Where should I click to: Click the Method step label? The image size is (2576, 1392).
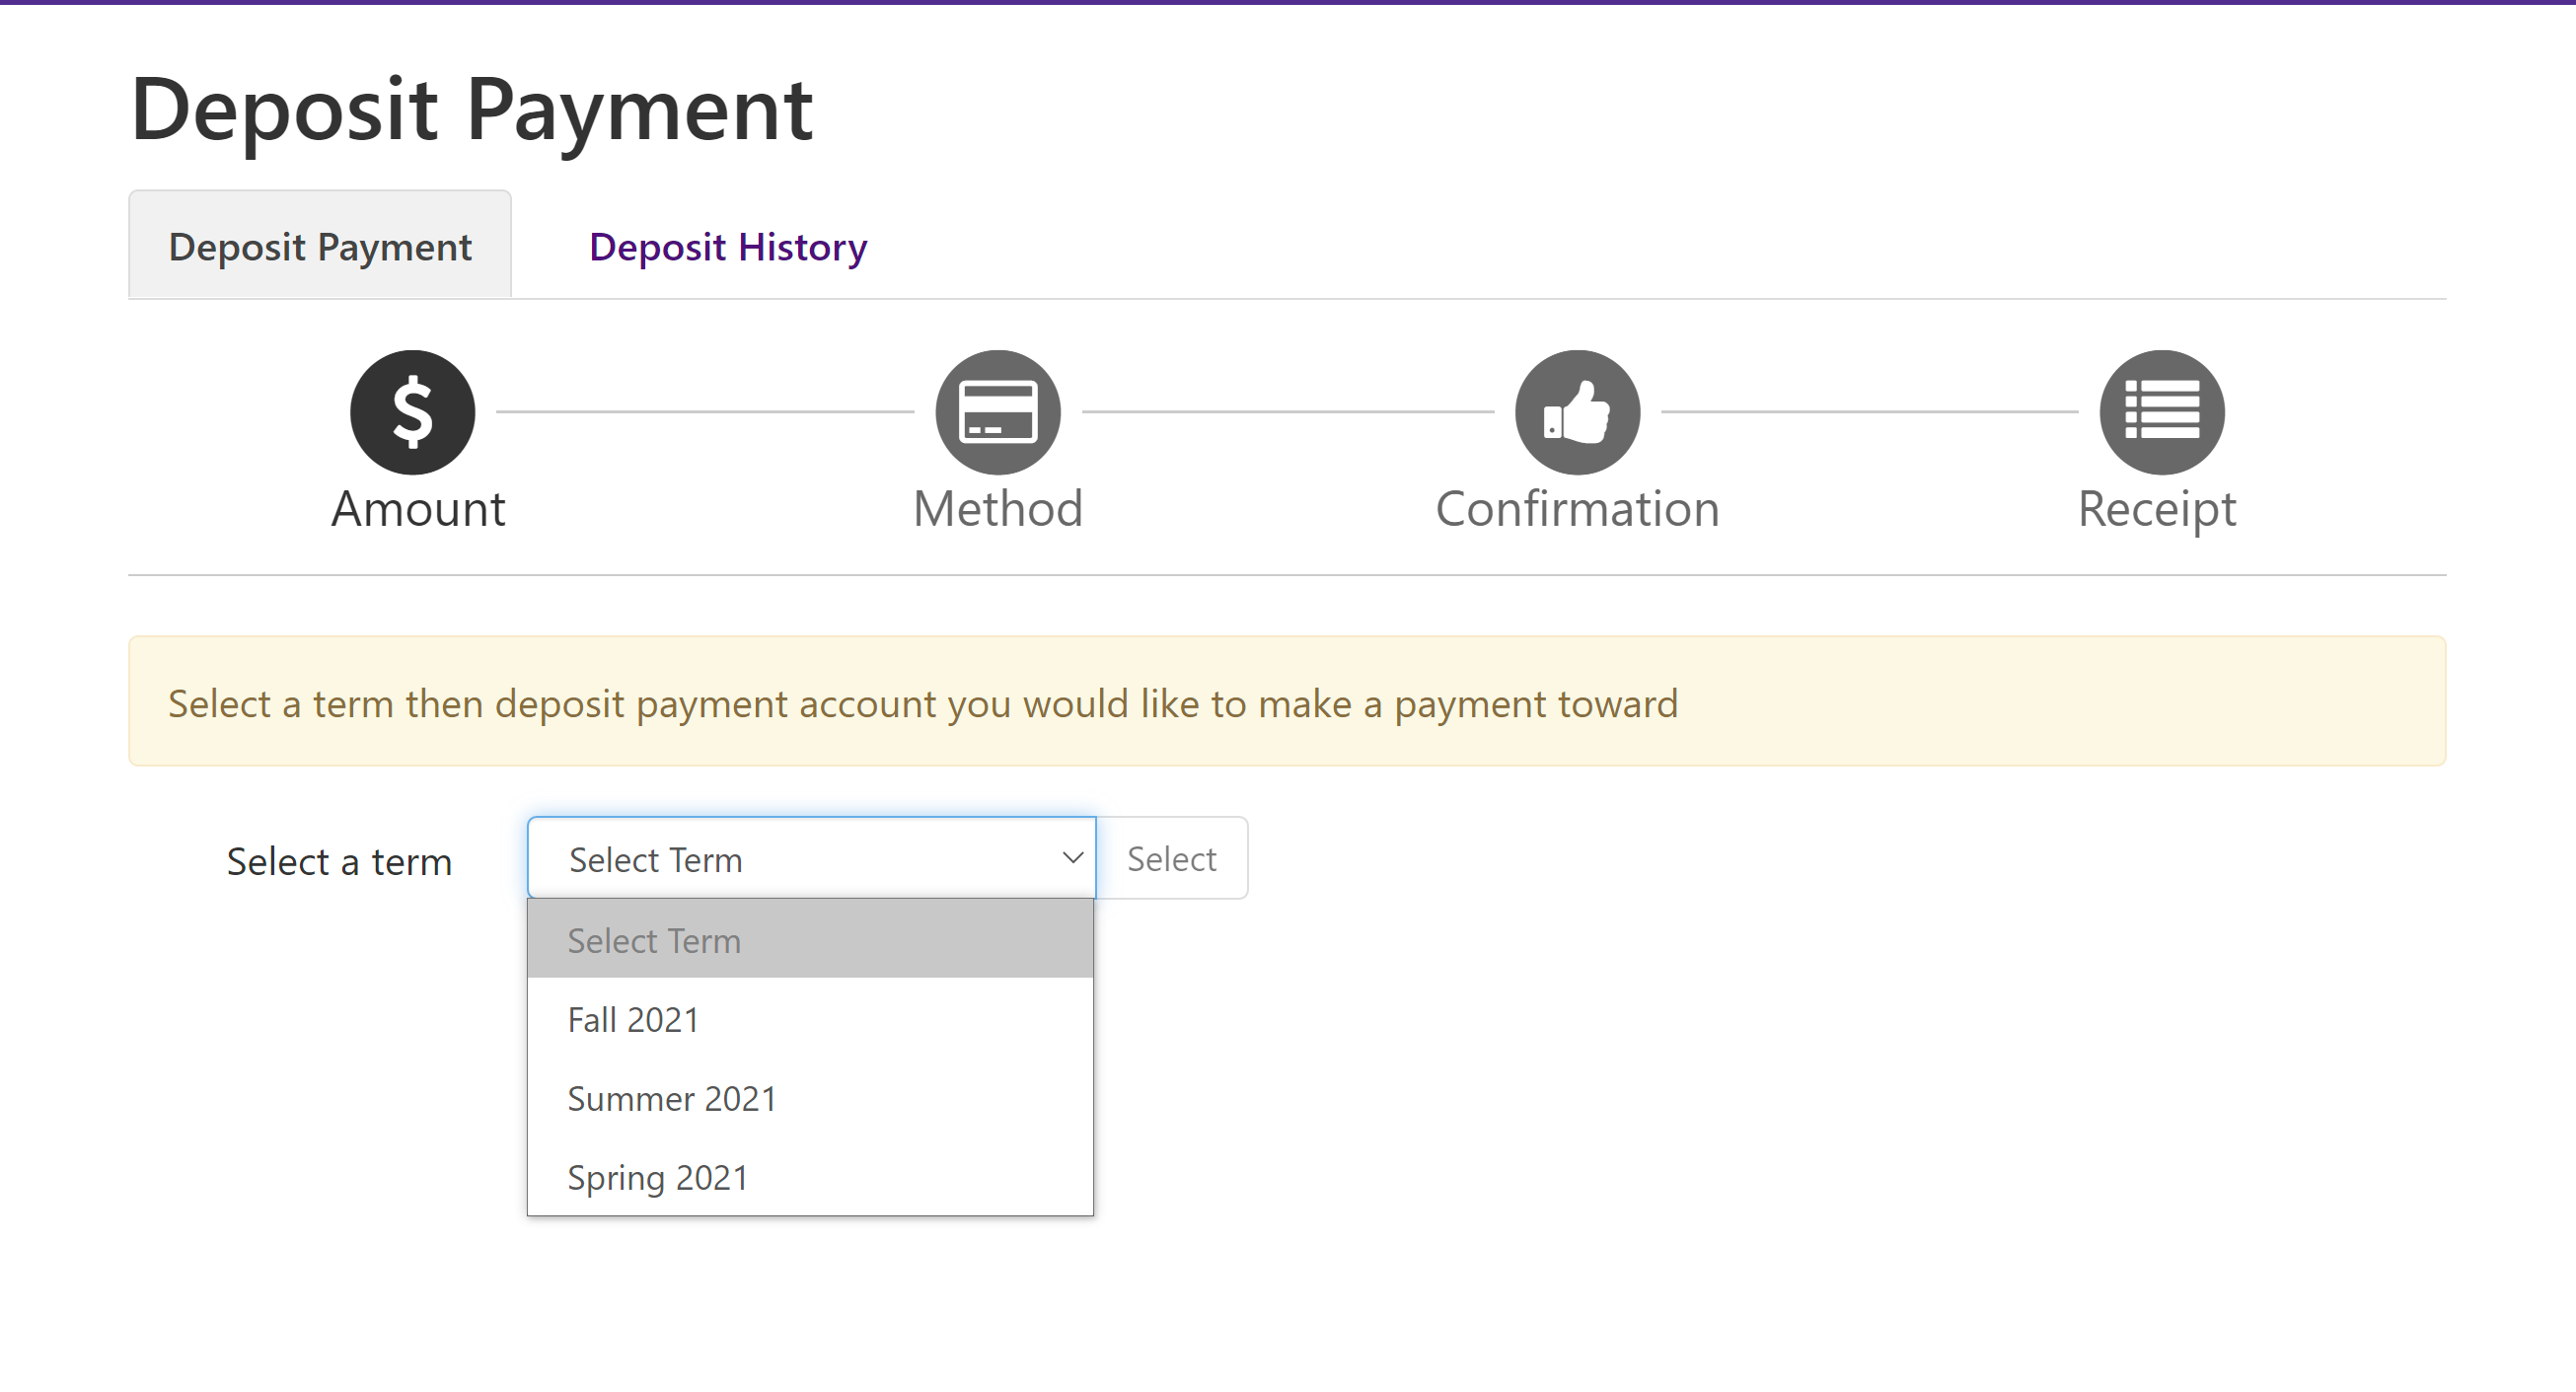click(x=997, y=509)
